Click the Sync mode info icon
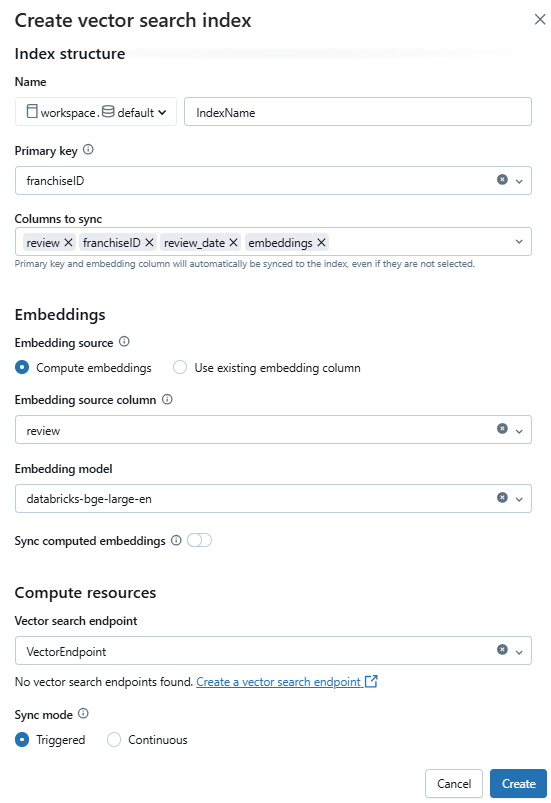The width and height of the screenshot is (551, 803). [83, 714]
